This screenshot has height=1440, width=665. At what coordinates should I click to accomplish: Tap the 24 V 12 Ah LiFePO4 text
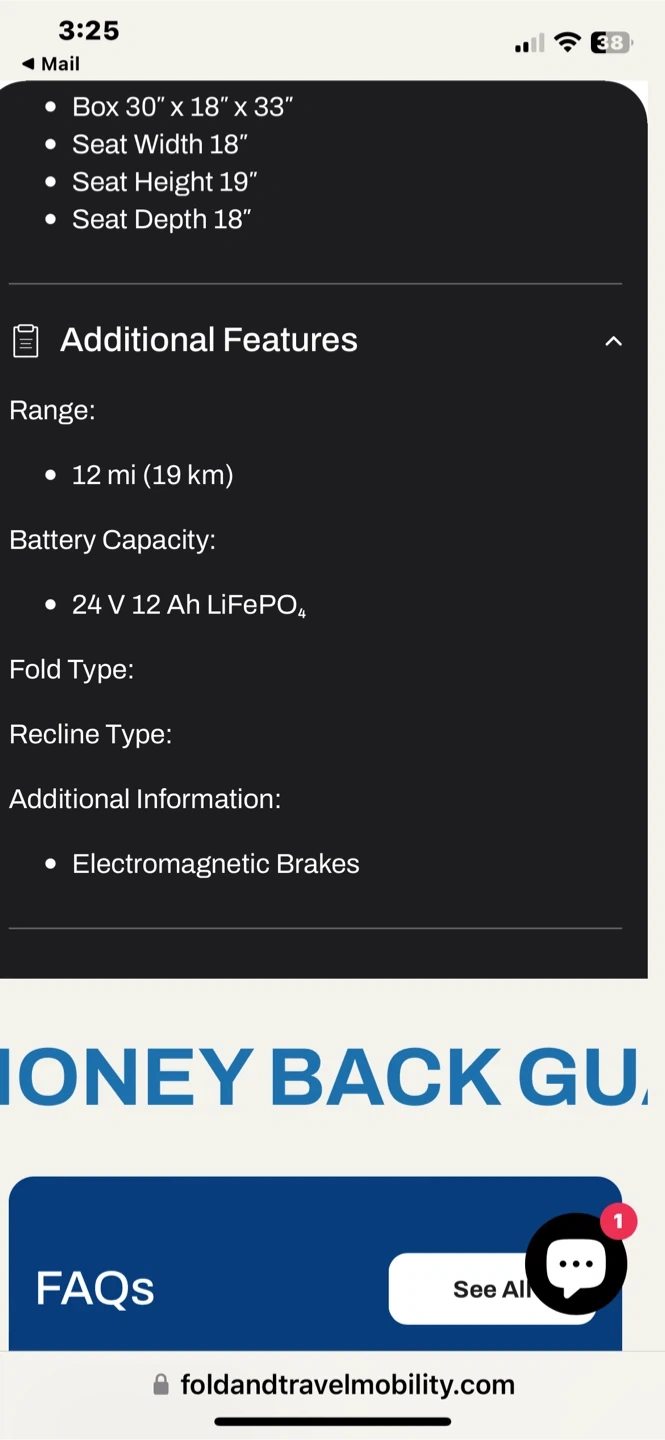pyautogui.click(x=188, y=605)
